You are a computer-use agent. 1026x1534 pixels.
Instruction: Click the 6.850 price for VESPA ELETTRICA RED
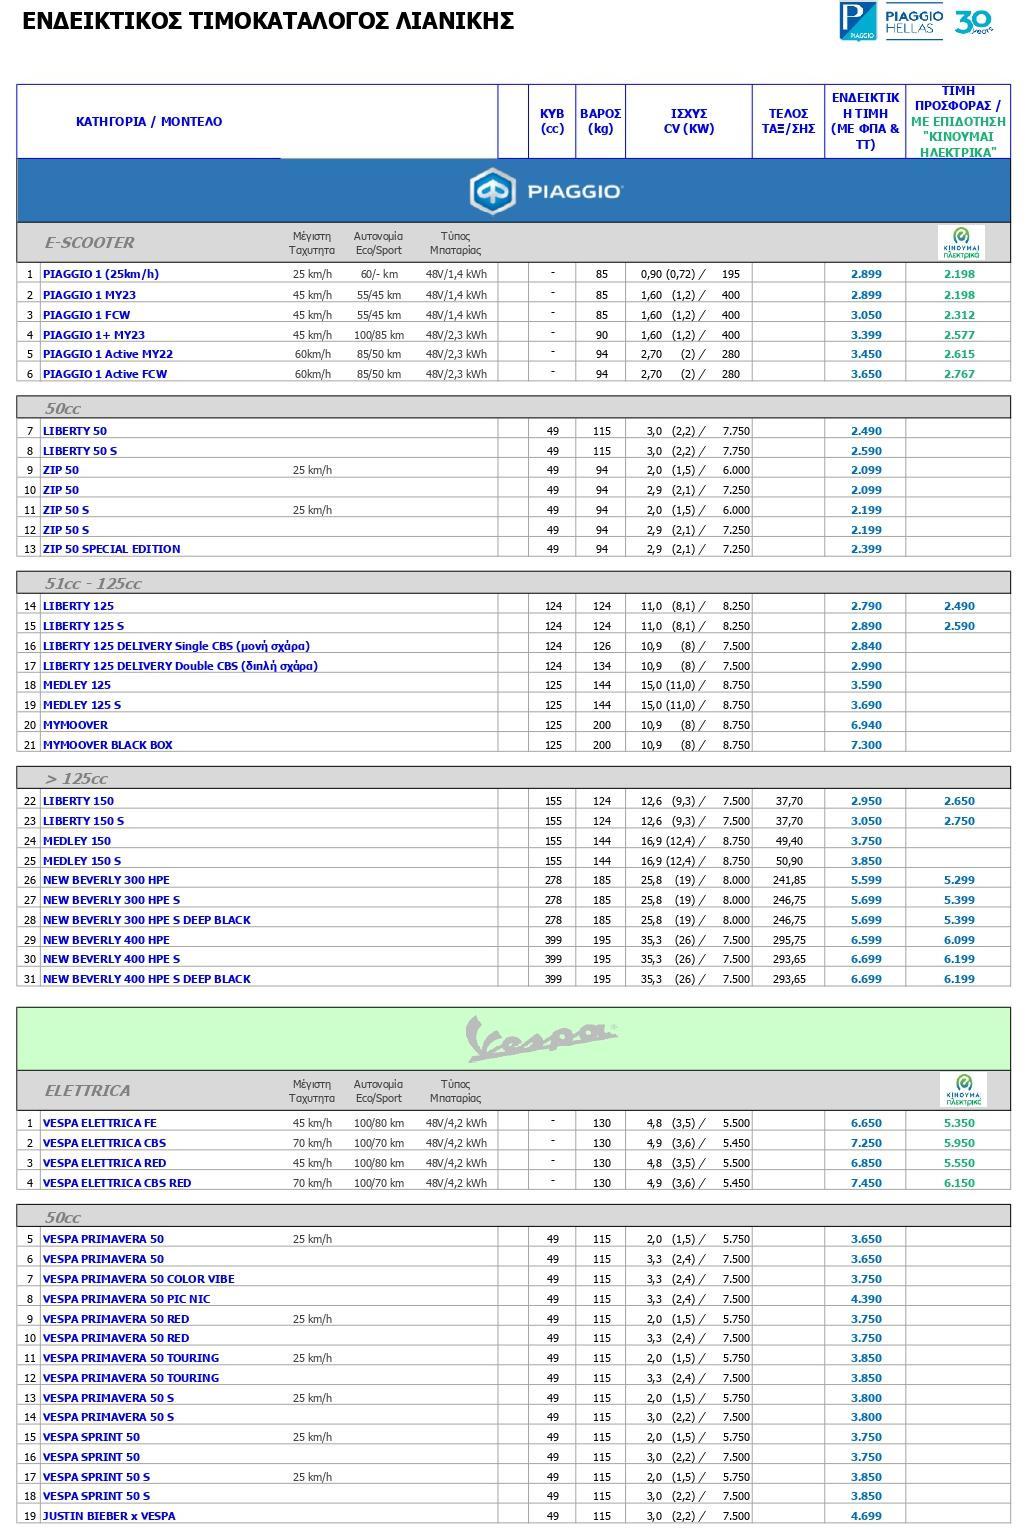point(866,1163)
